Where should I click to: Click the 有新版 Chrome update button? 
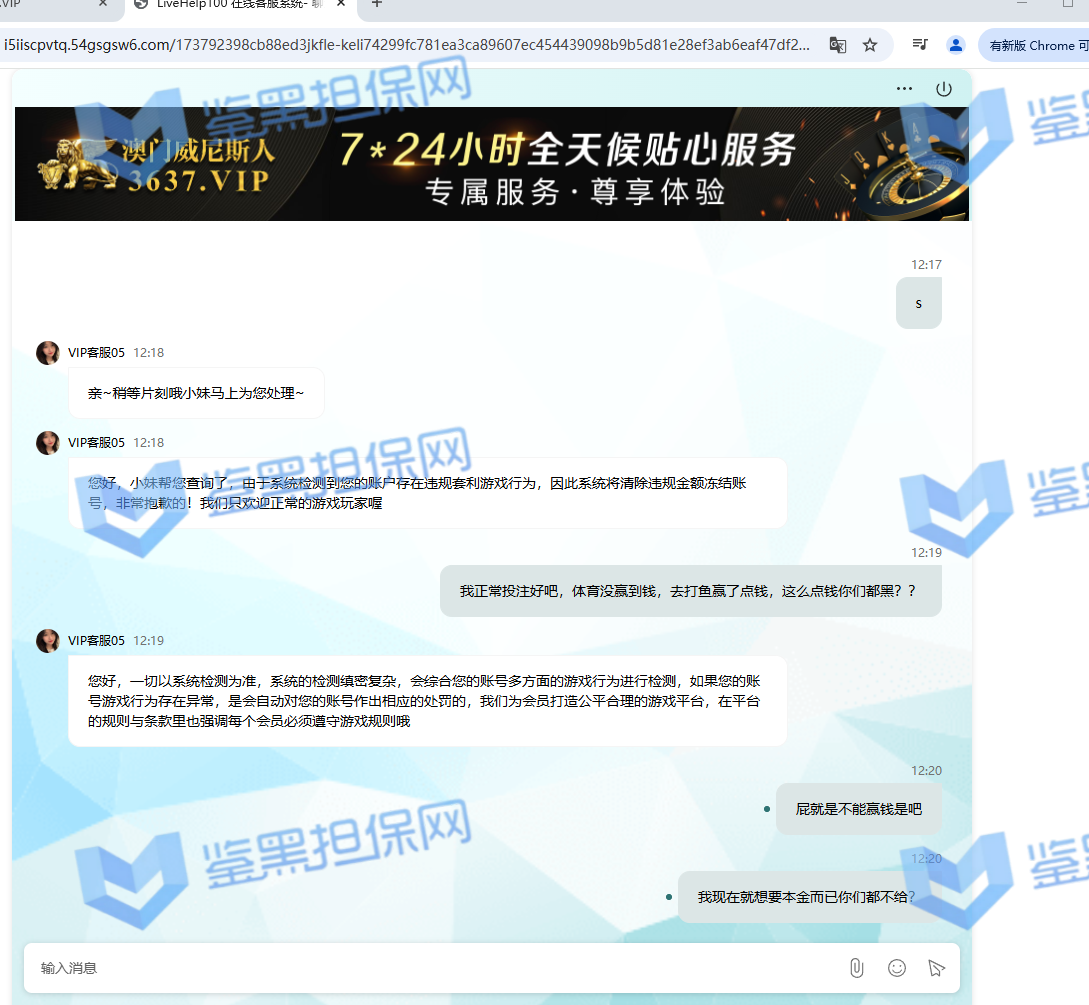1033,45
